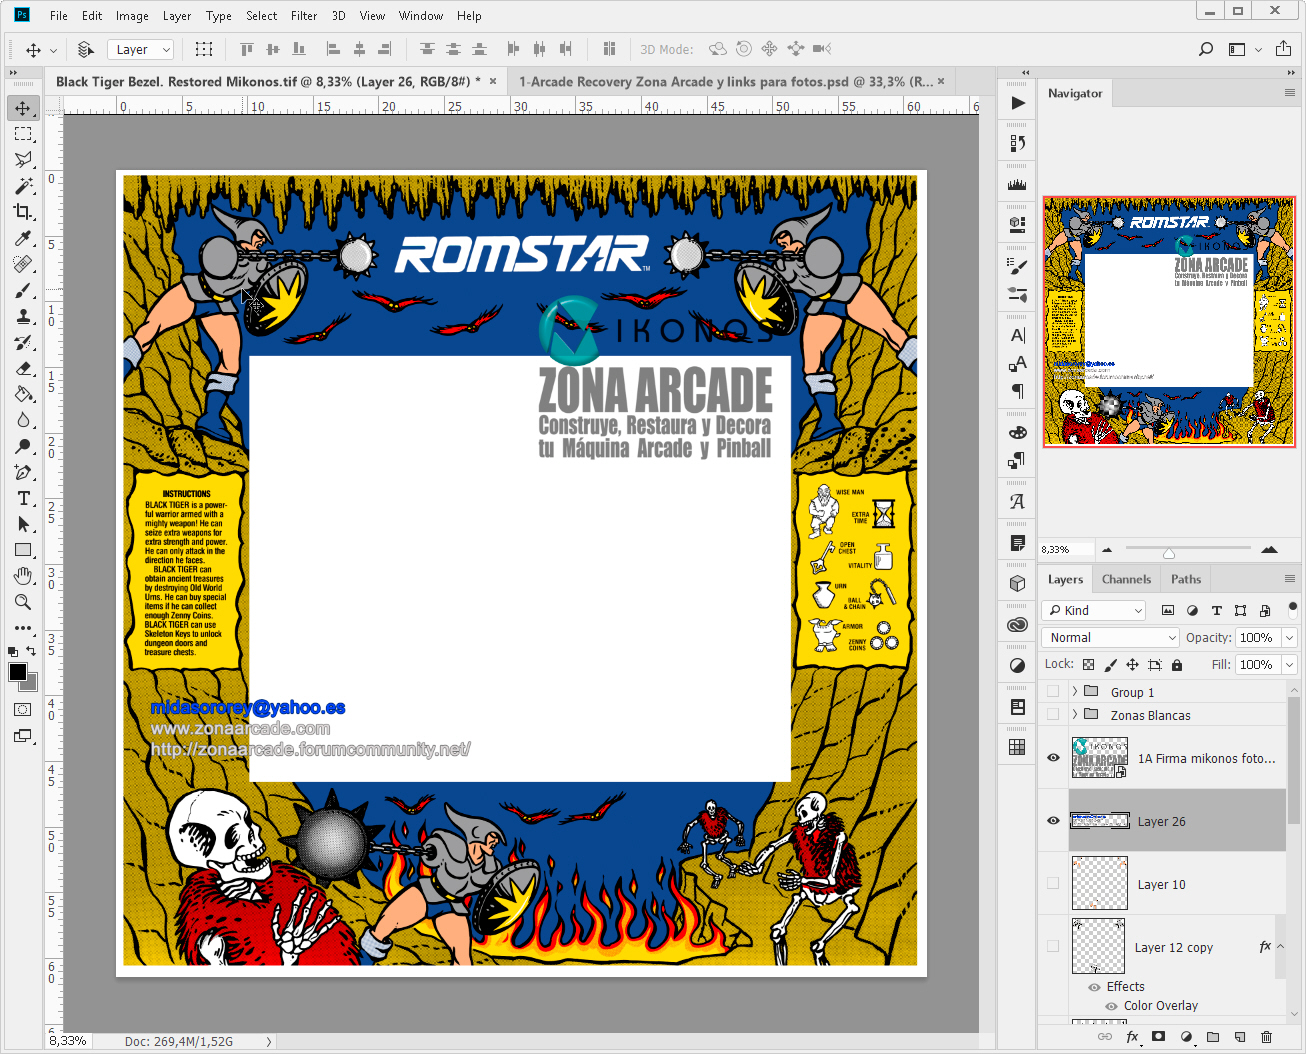Image resolution: width=1306 pixels, height=1054 pixels.
Task: Activate the Type tool
Action: tap(23, 497)
